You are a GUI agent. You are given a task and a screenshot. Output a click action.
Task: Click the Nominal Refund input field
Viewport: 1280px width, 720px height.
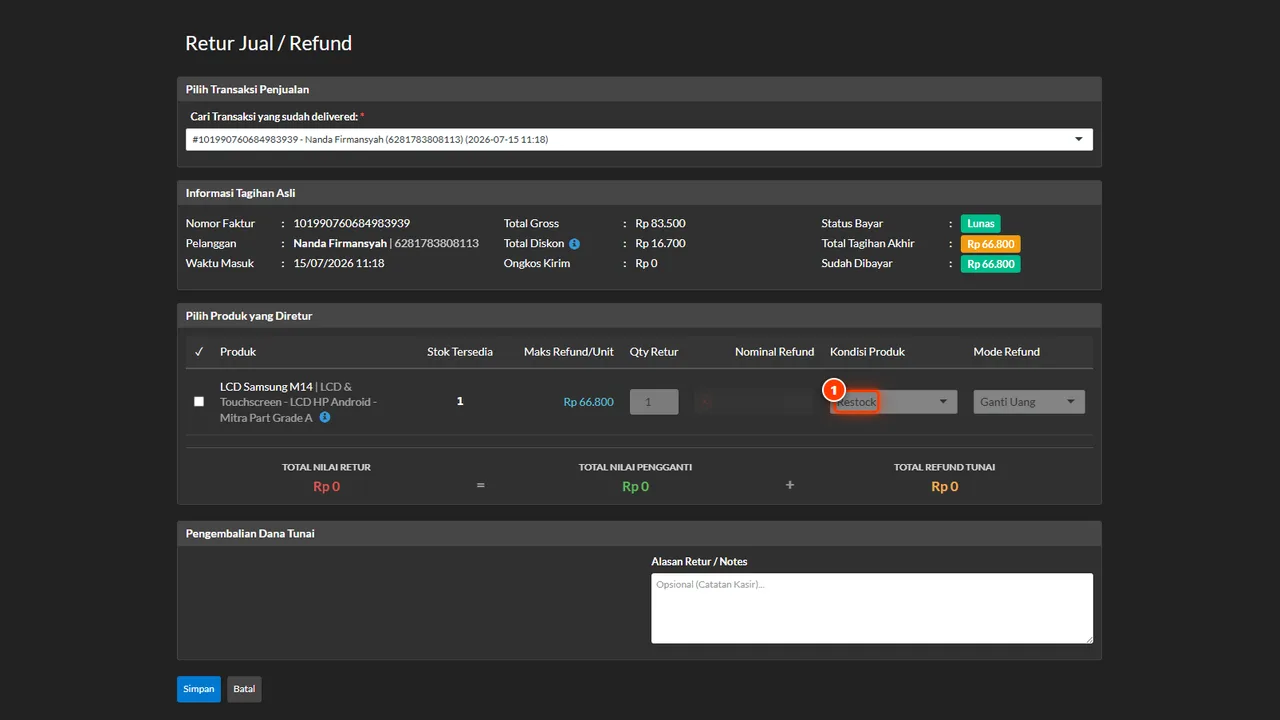tap(754, 402)
